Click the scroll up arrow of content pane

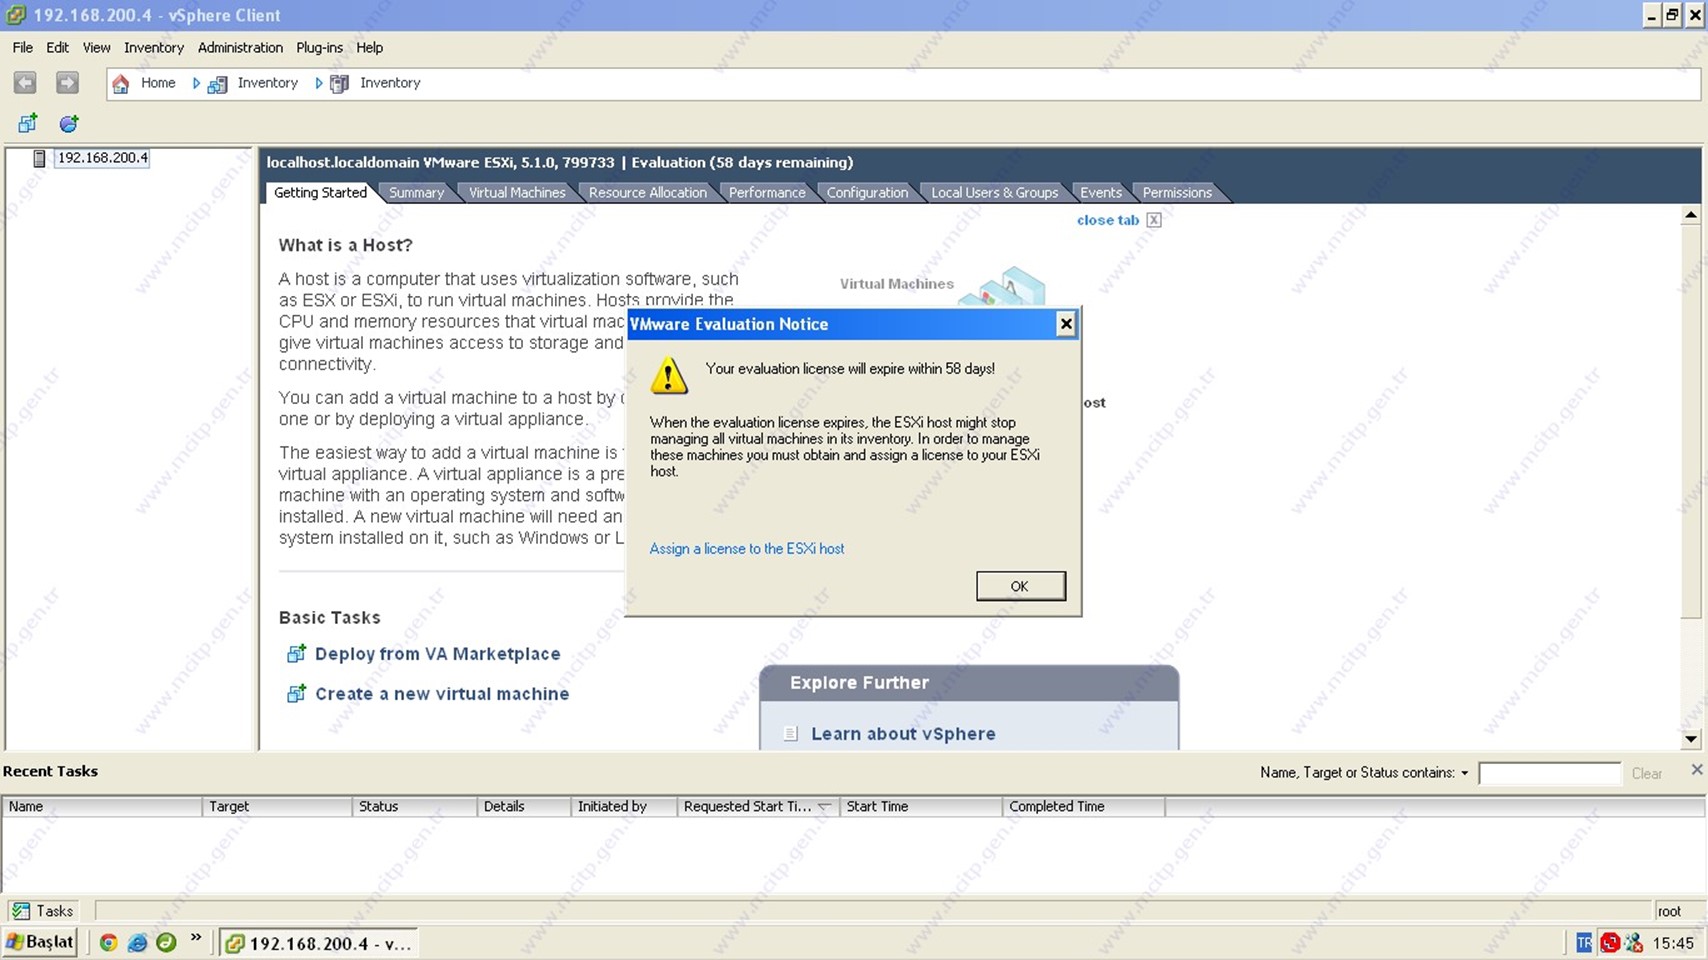(x=1691, y=215)
